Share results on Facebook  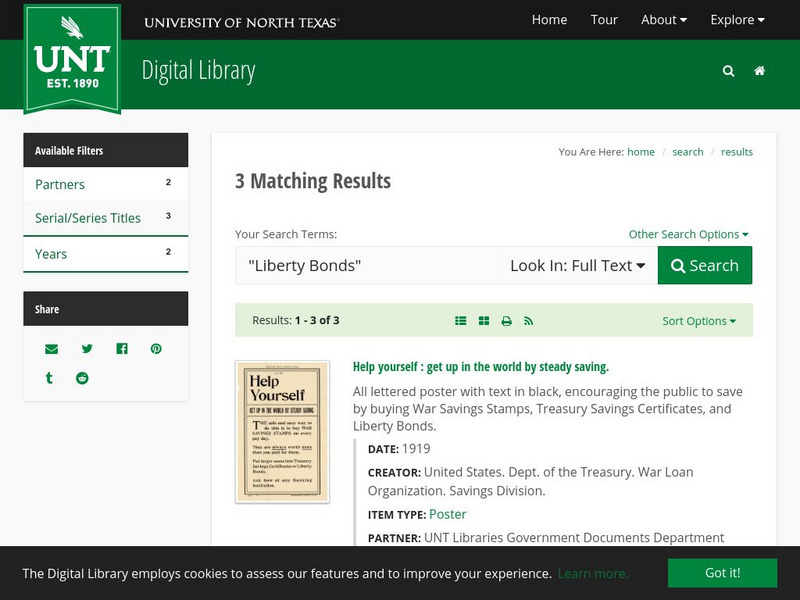[120, 349]
